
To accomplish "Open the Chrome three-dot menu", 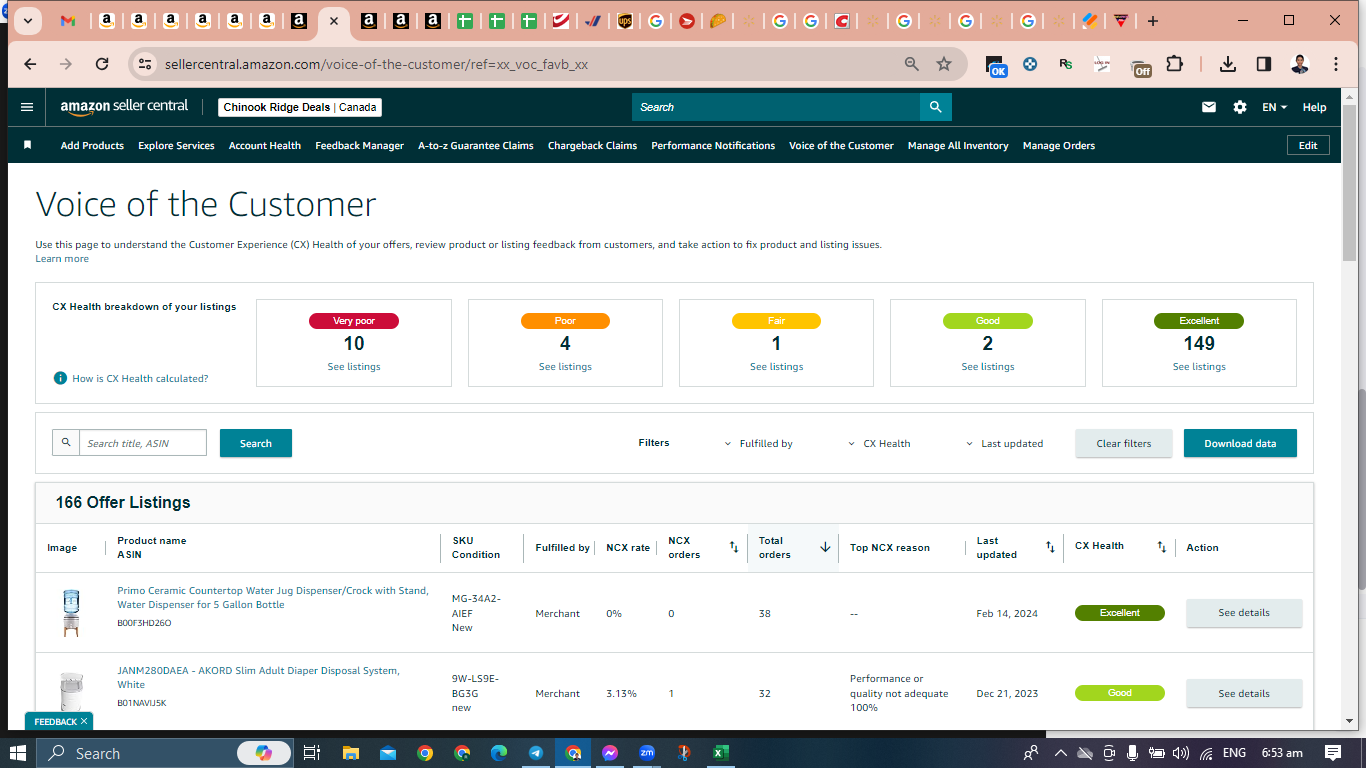I will pos(1336,64).
